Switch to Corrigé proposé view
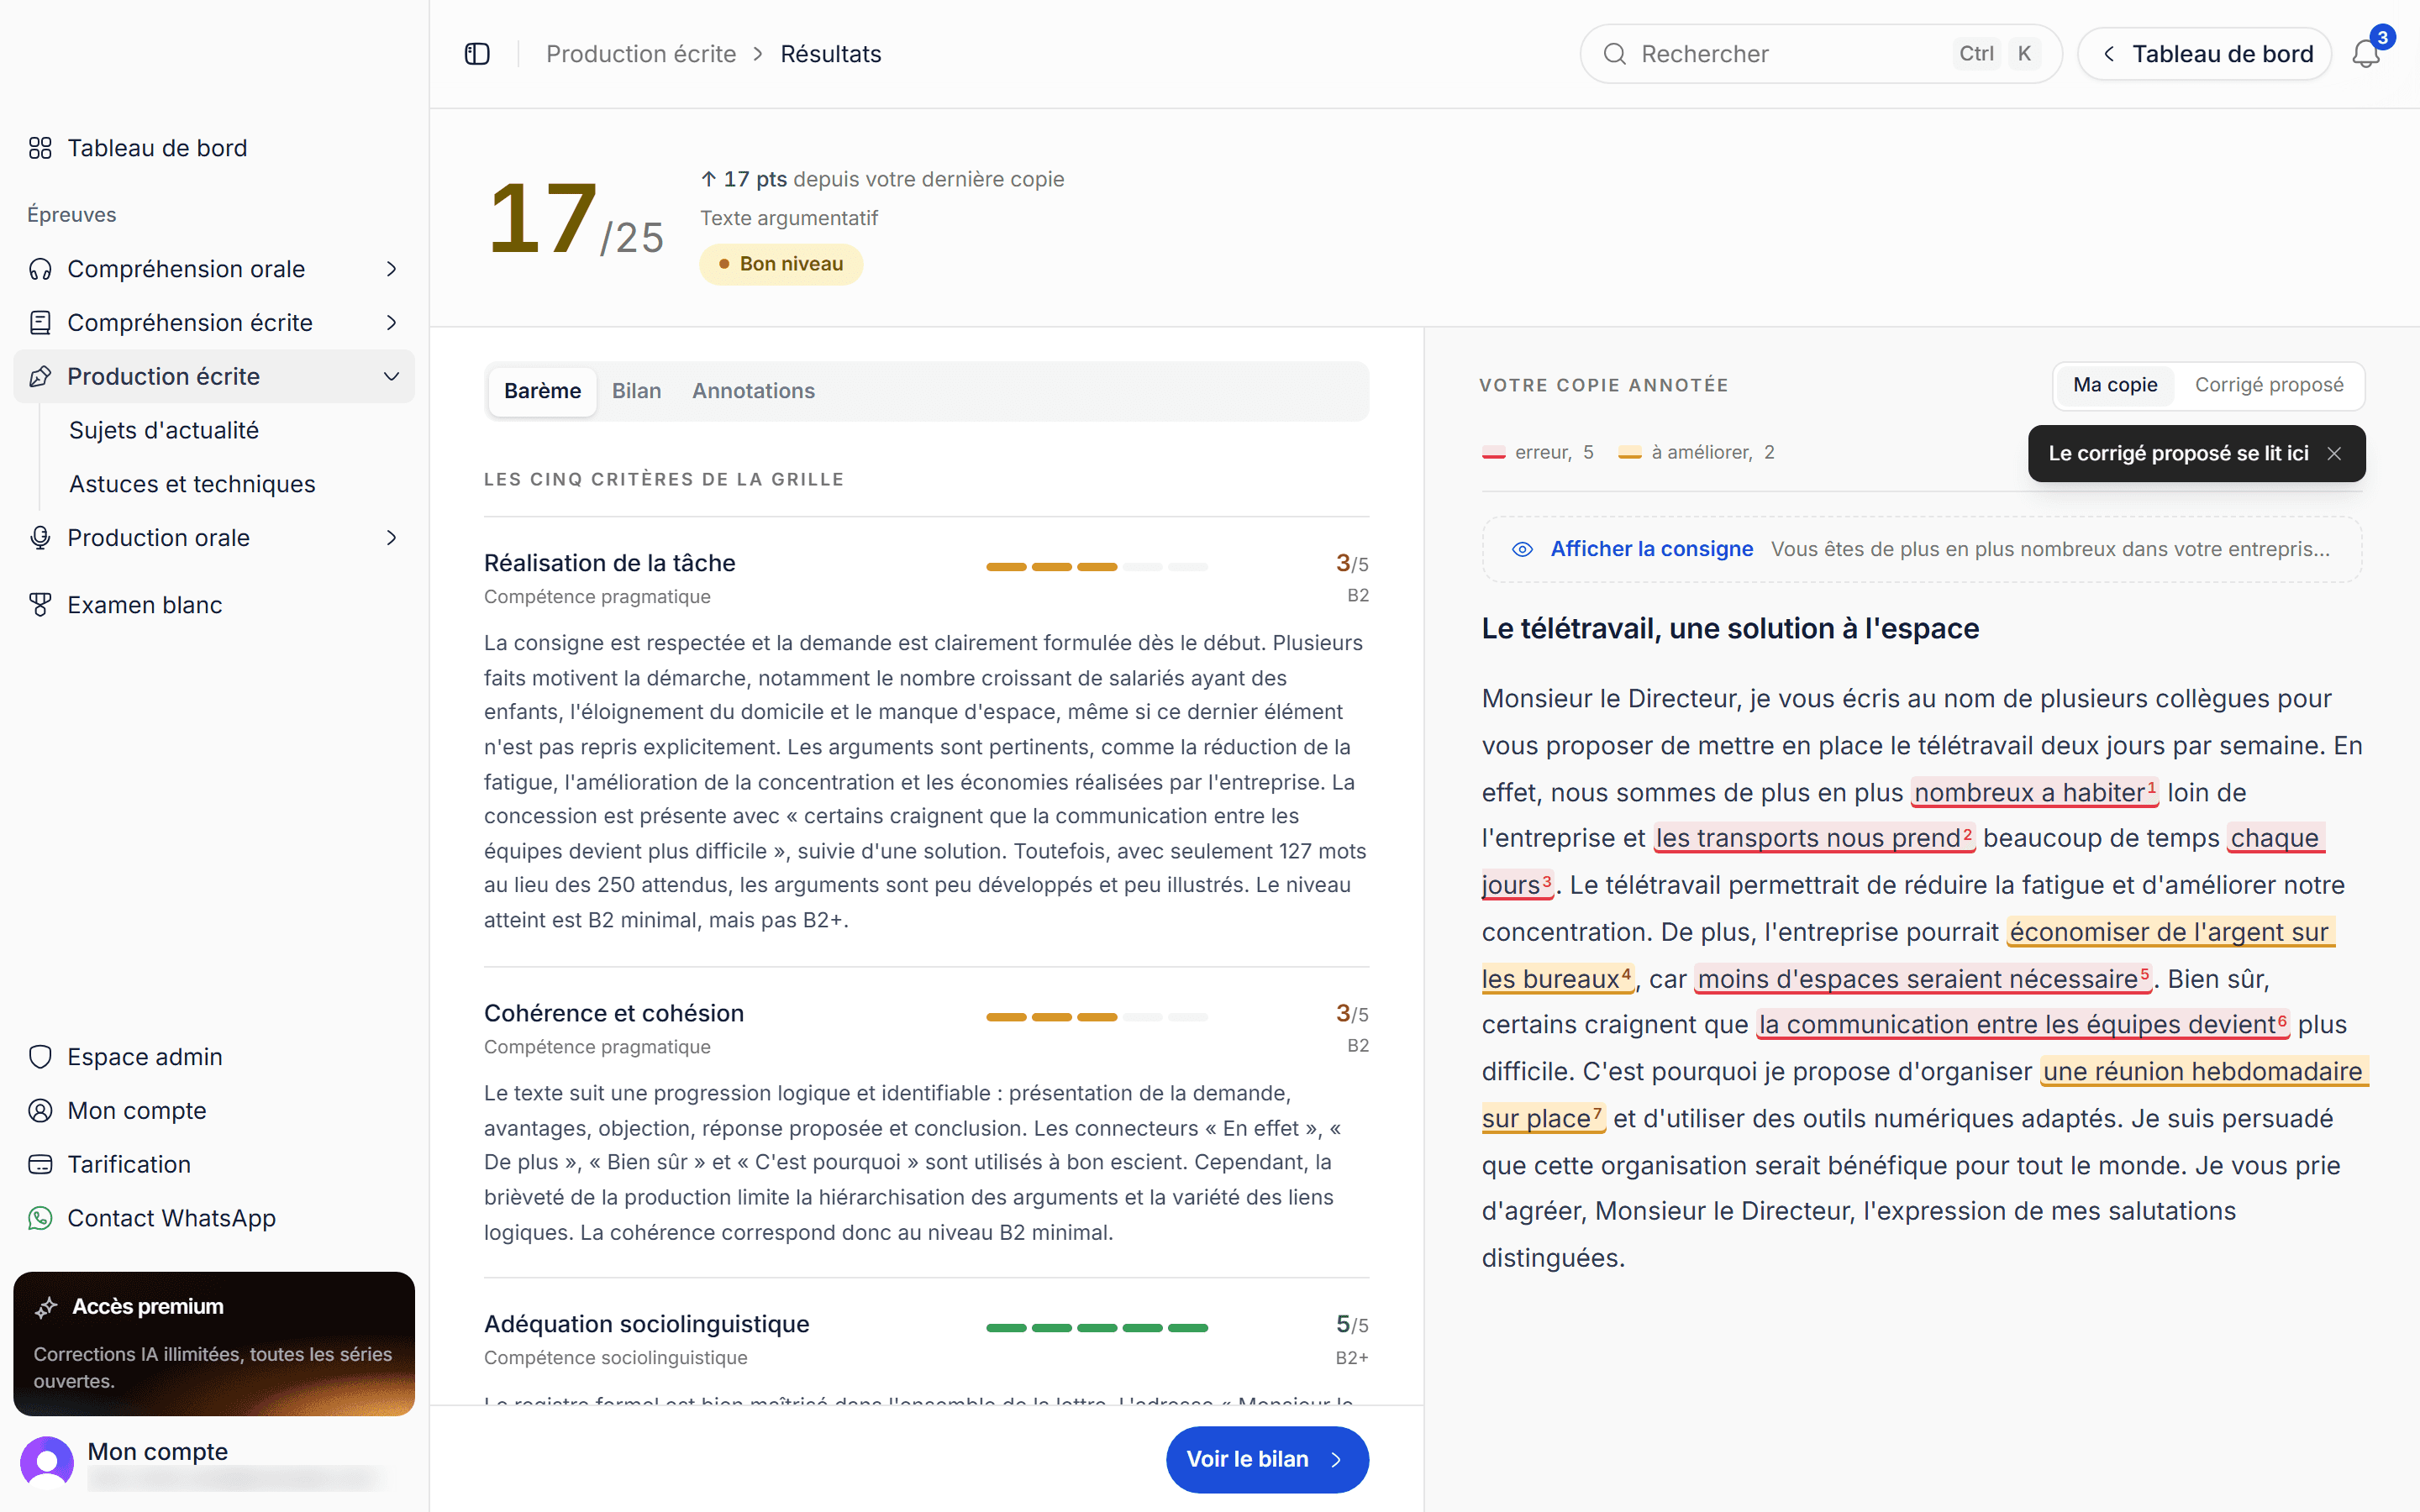 2269,385
